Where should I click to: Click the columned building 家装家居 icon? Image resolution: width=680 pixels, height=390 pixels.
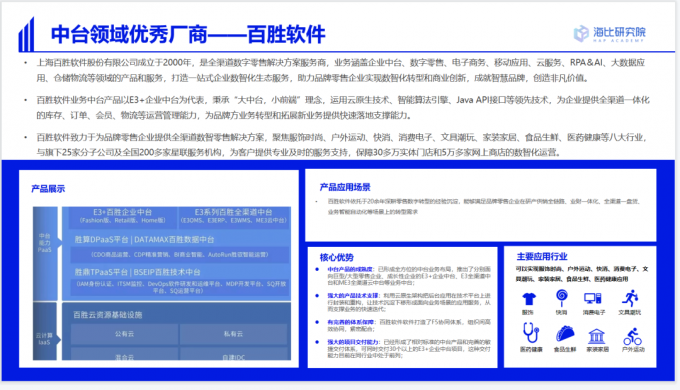click(597, 336)
